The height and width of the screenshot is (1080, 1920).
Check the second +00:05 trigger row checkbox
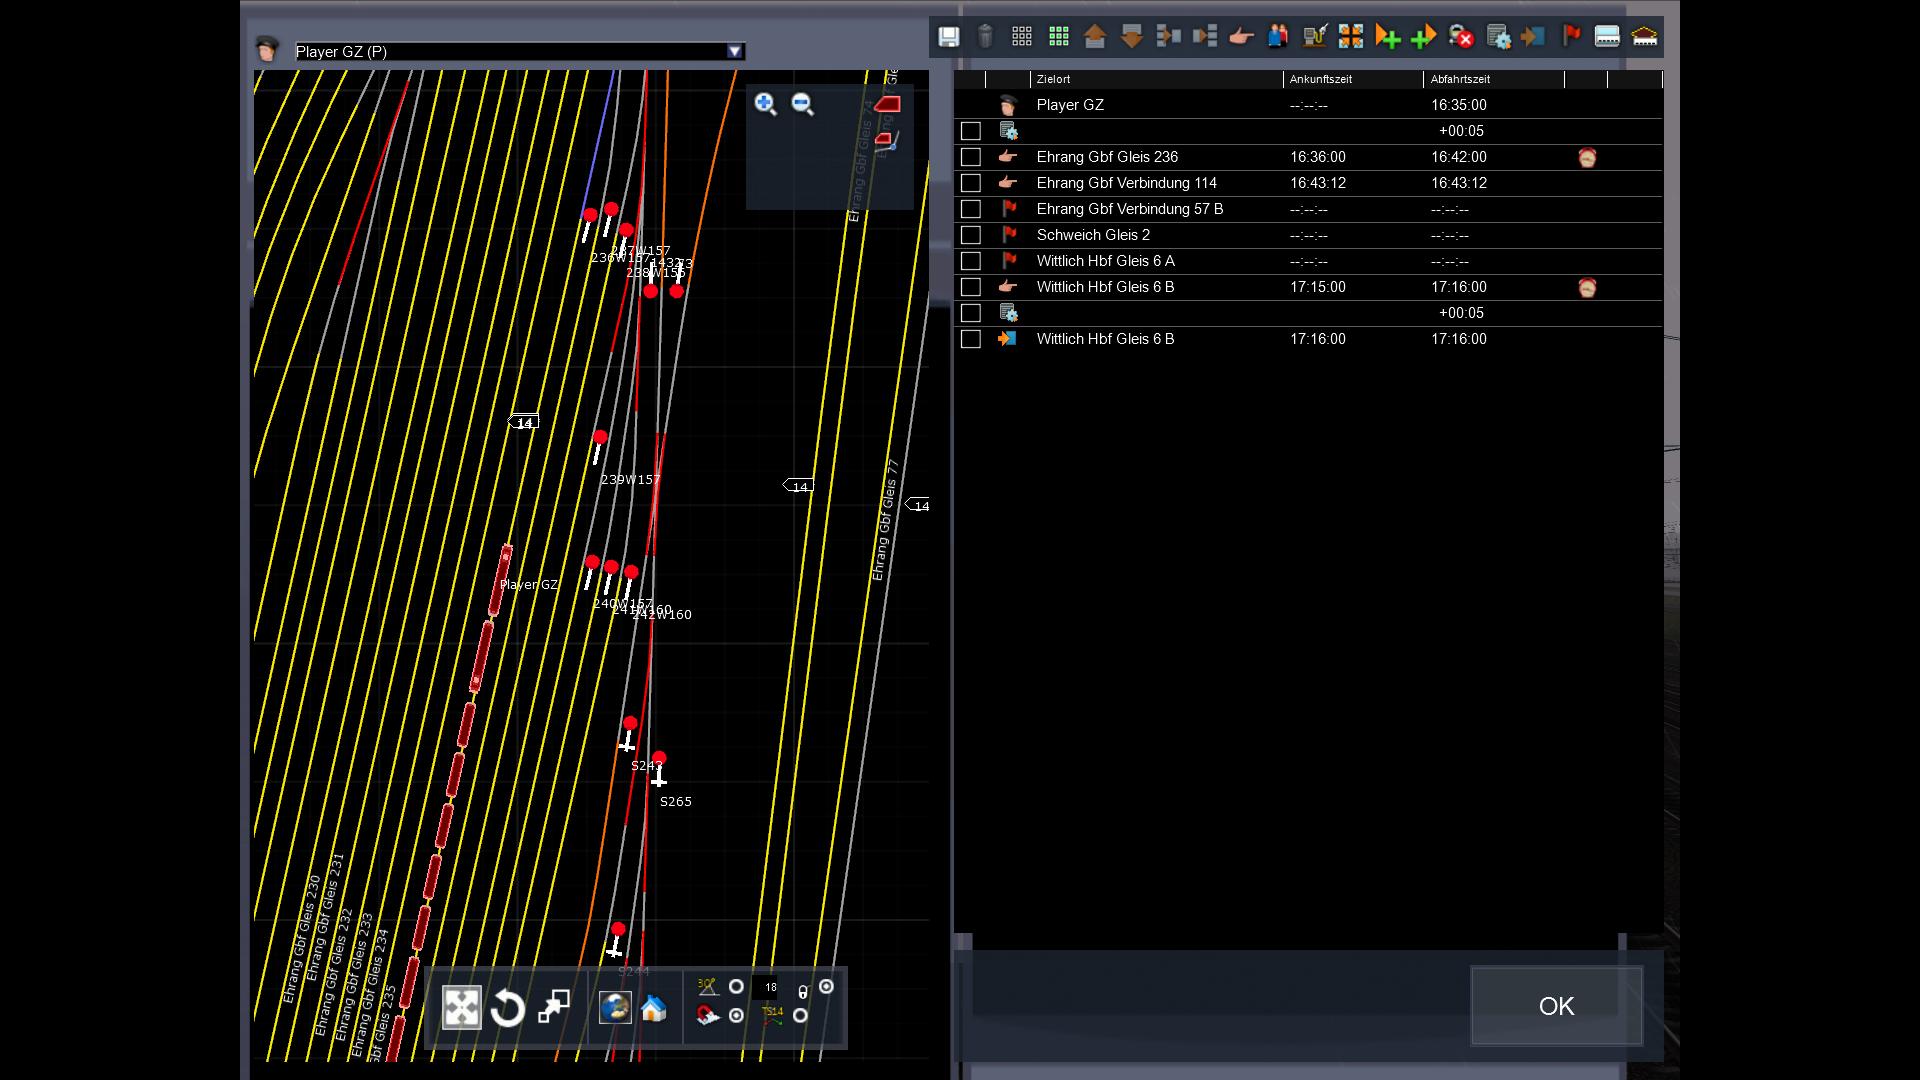[970, 313]
